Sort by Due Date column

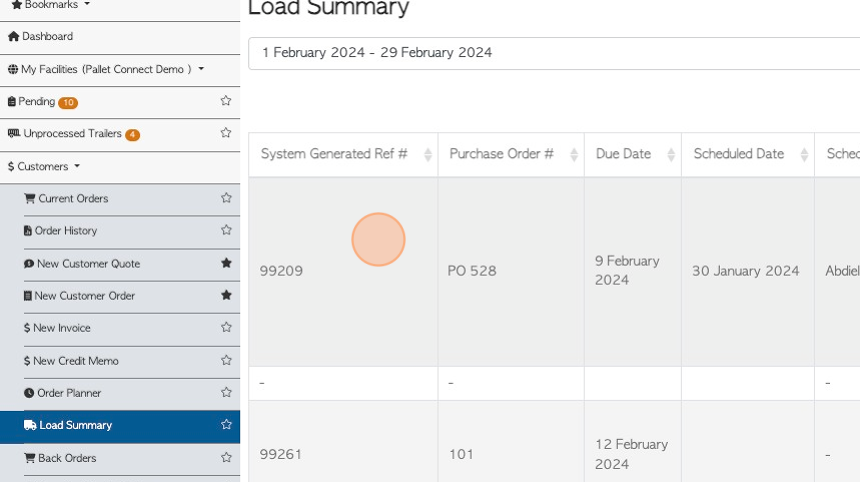(x=633, y=154)
